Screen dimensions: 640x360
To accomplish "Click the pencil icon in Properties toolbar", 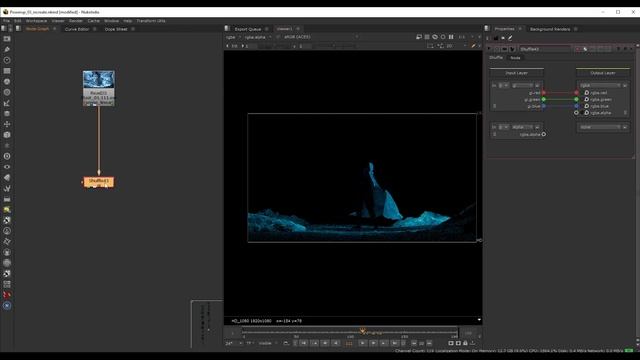I will point(510,38).
